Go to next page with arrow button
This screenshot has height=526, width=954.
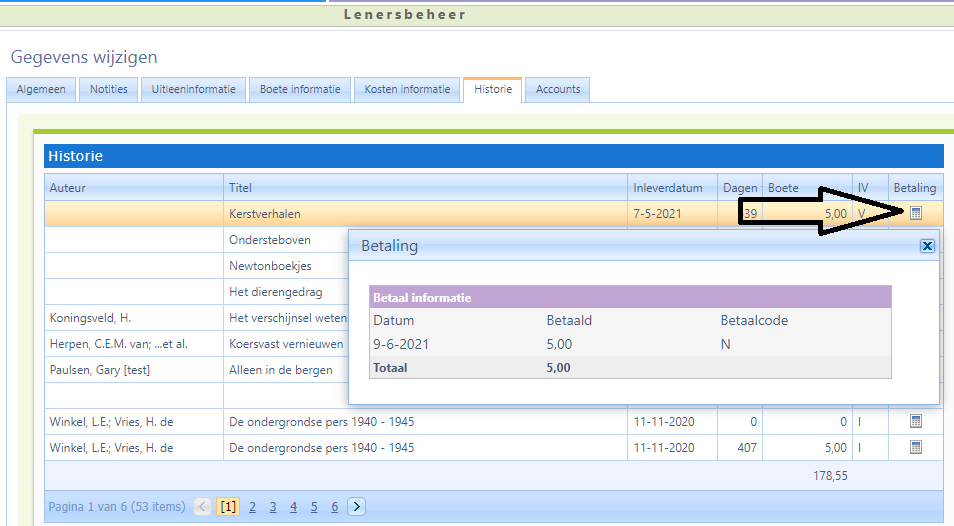(x=356, y=507)
